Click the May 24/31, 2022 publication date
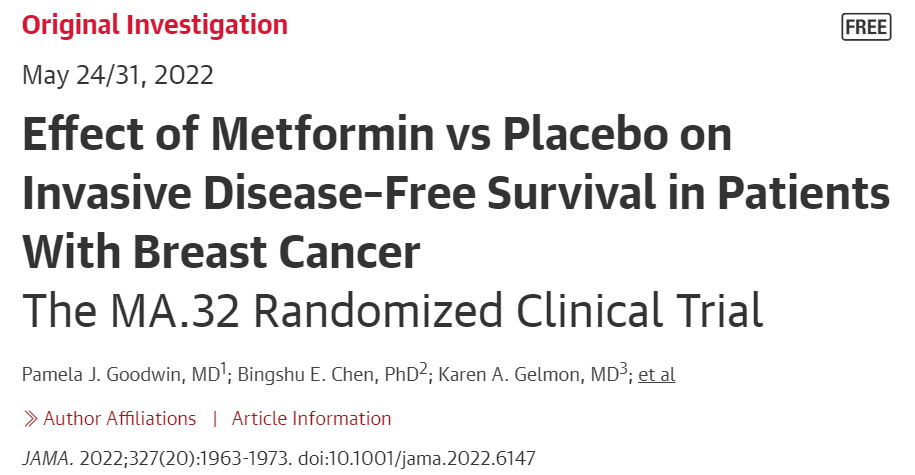This screenshot has width=915, height=475. tap(118, 75)
